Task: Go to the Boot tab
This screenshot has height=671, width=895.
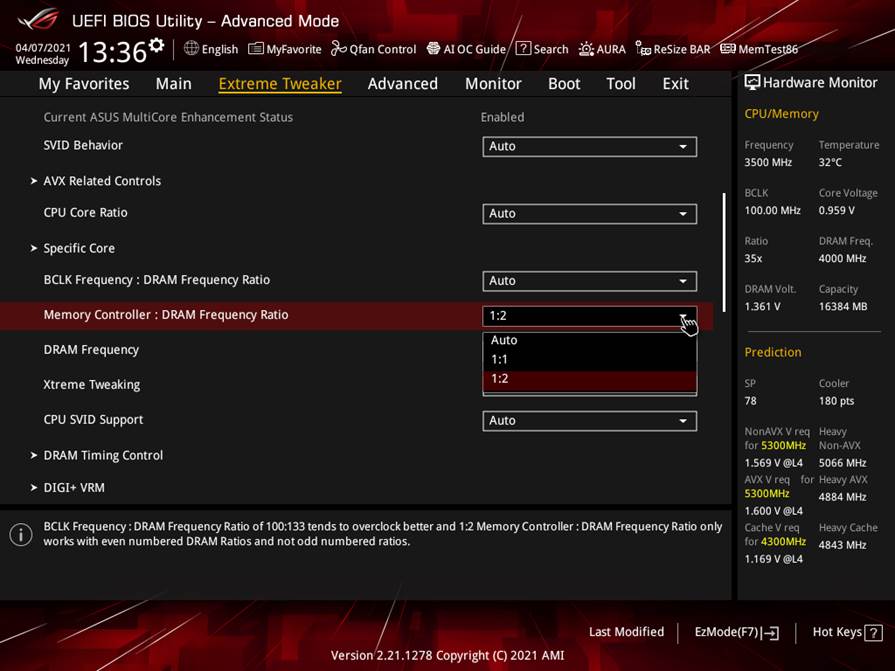Action: coord(564,84)
